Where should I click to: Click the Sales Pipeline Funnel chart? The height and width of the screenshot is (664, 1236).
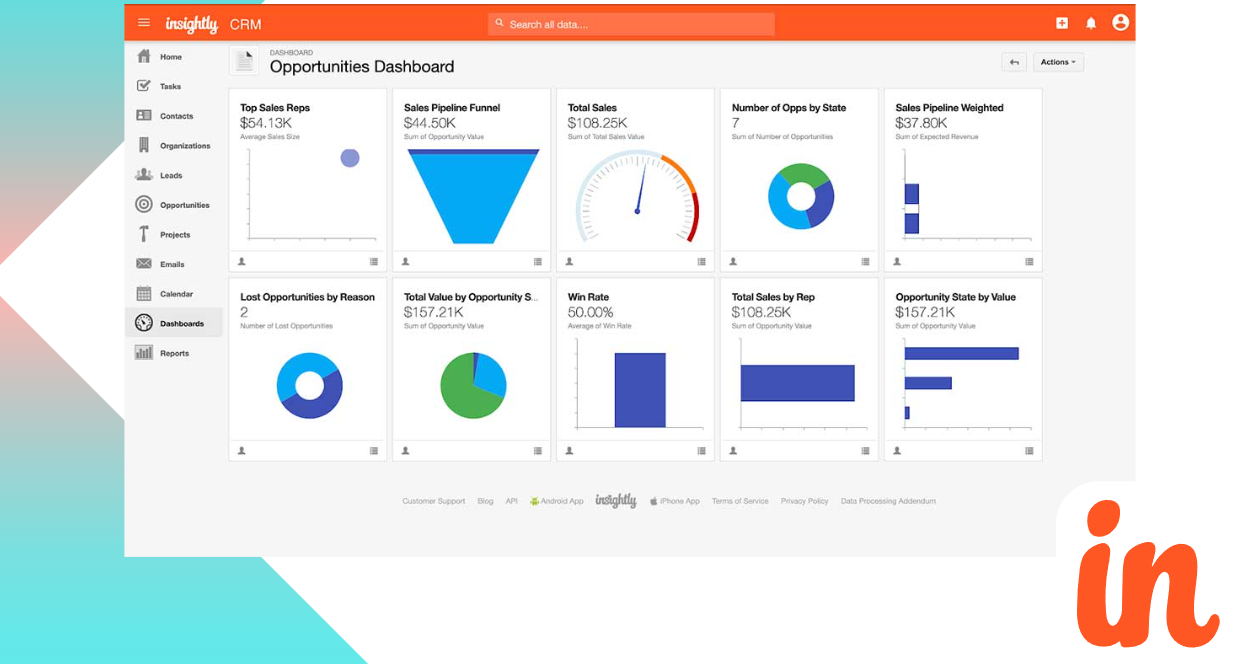tap(473, 196)
